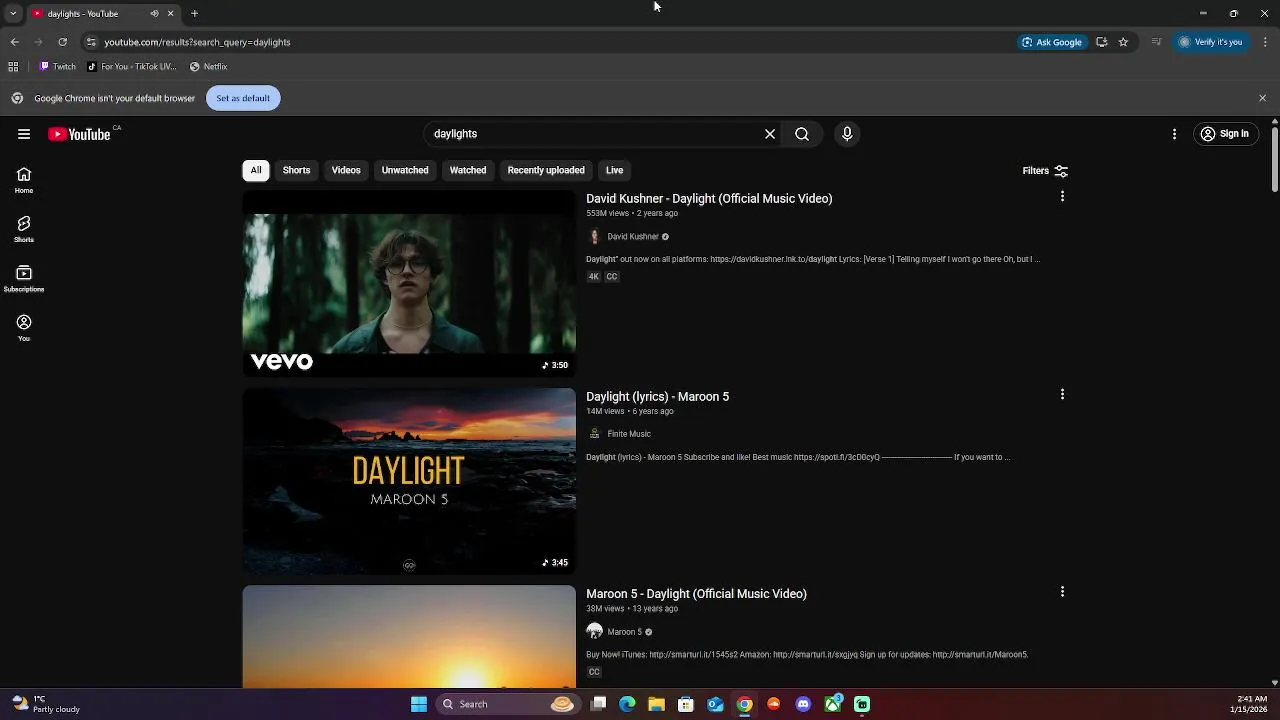Open Chrome three-dot menu
Screen dimensions: 1280x720
pyautogui.click(x=1265, y=42)
